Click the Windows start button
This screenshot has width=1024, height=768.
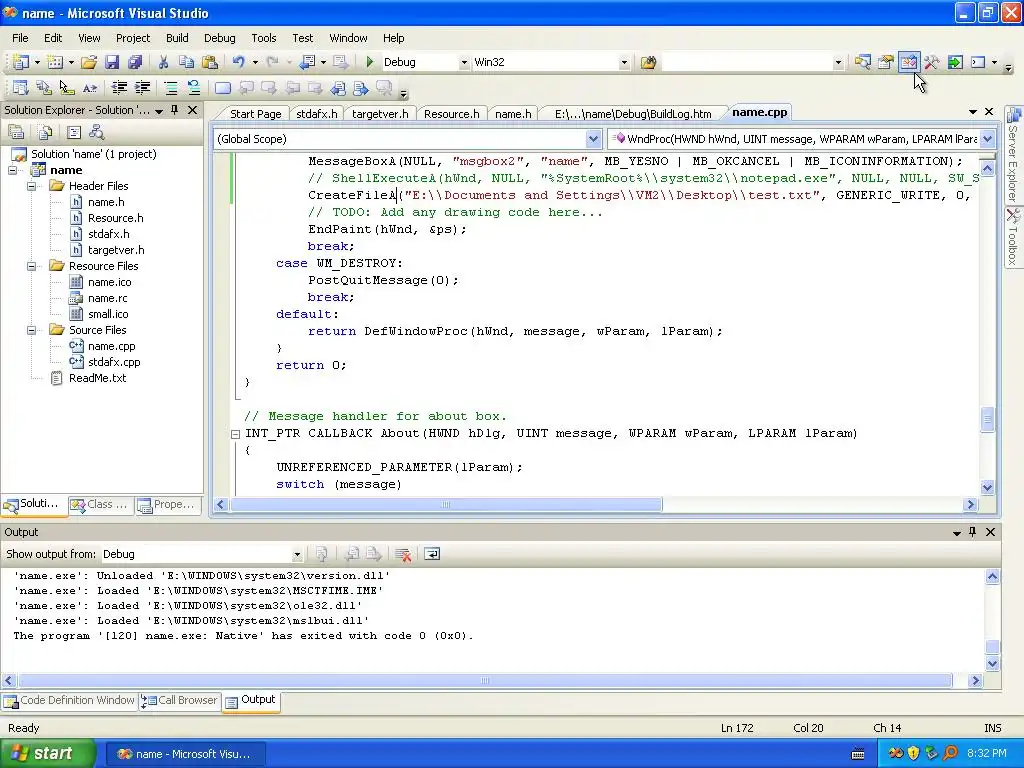click(x=47, y=754)
